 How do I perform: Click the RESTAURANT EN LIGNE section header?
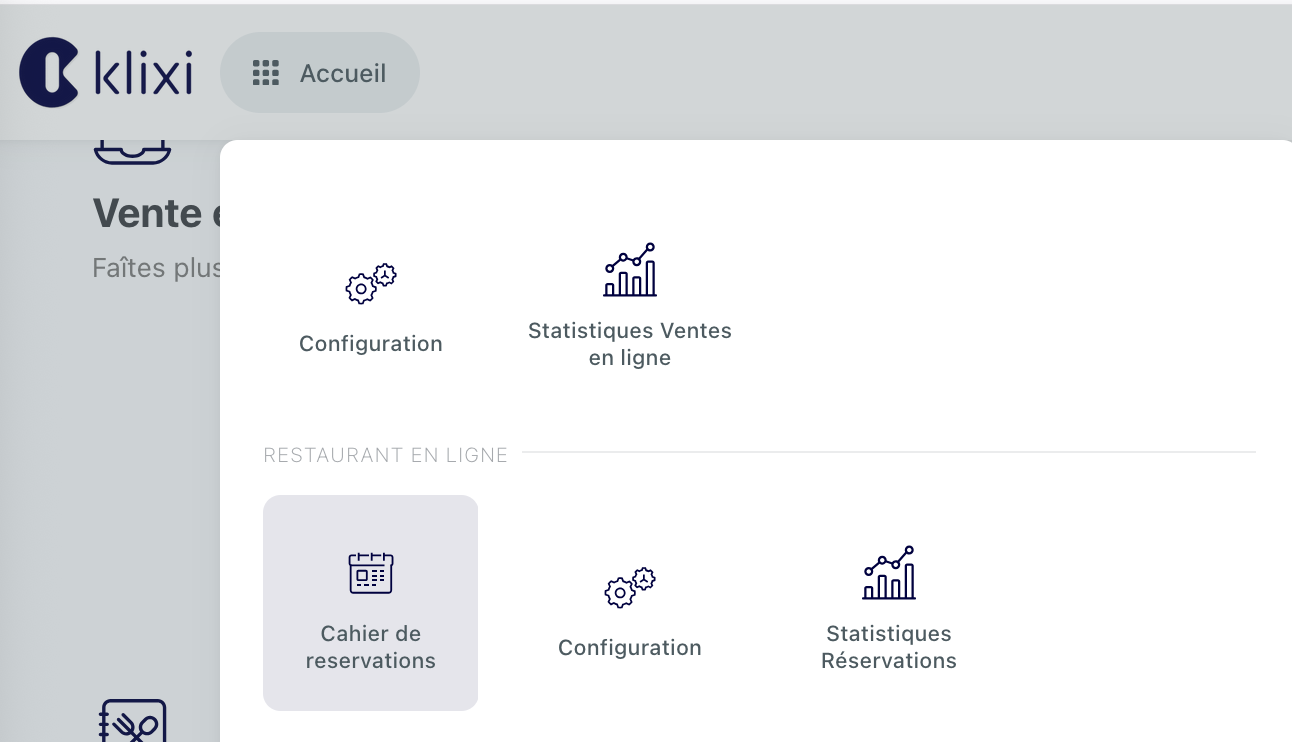tap(385, 456)
